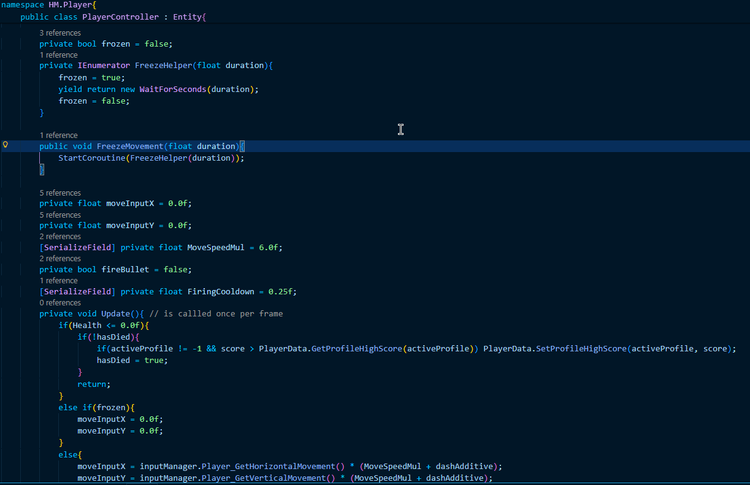This screenshot has width=750, height=485.
Task: Open '5 references' lens above moveInputX
Action: point(60,193)
